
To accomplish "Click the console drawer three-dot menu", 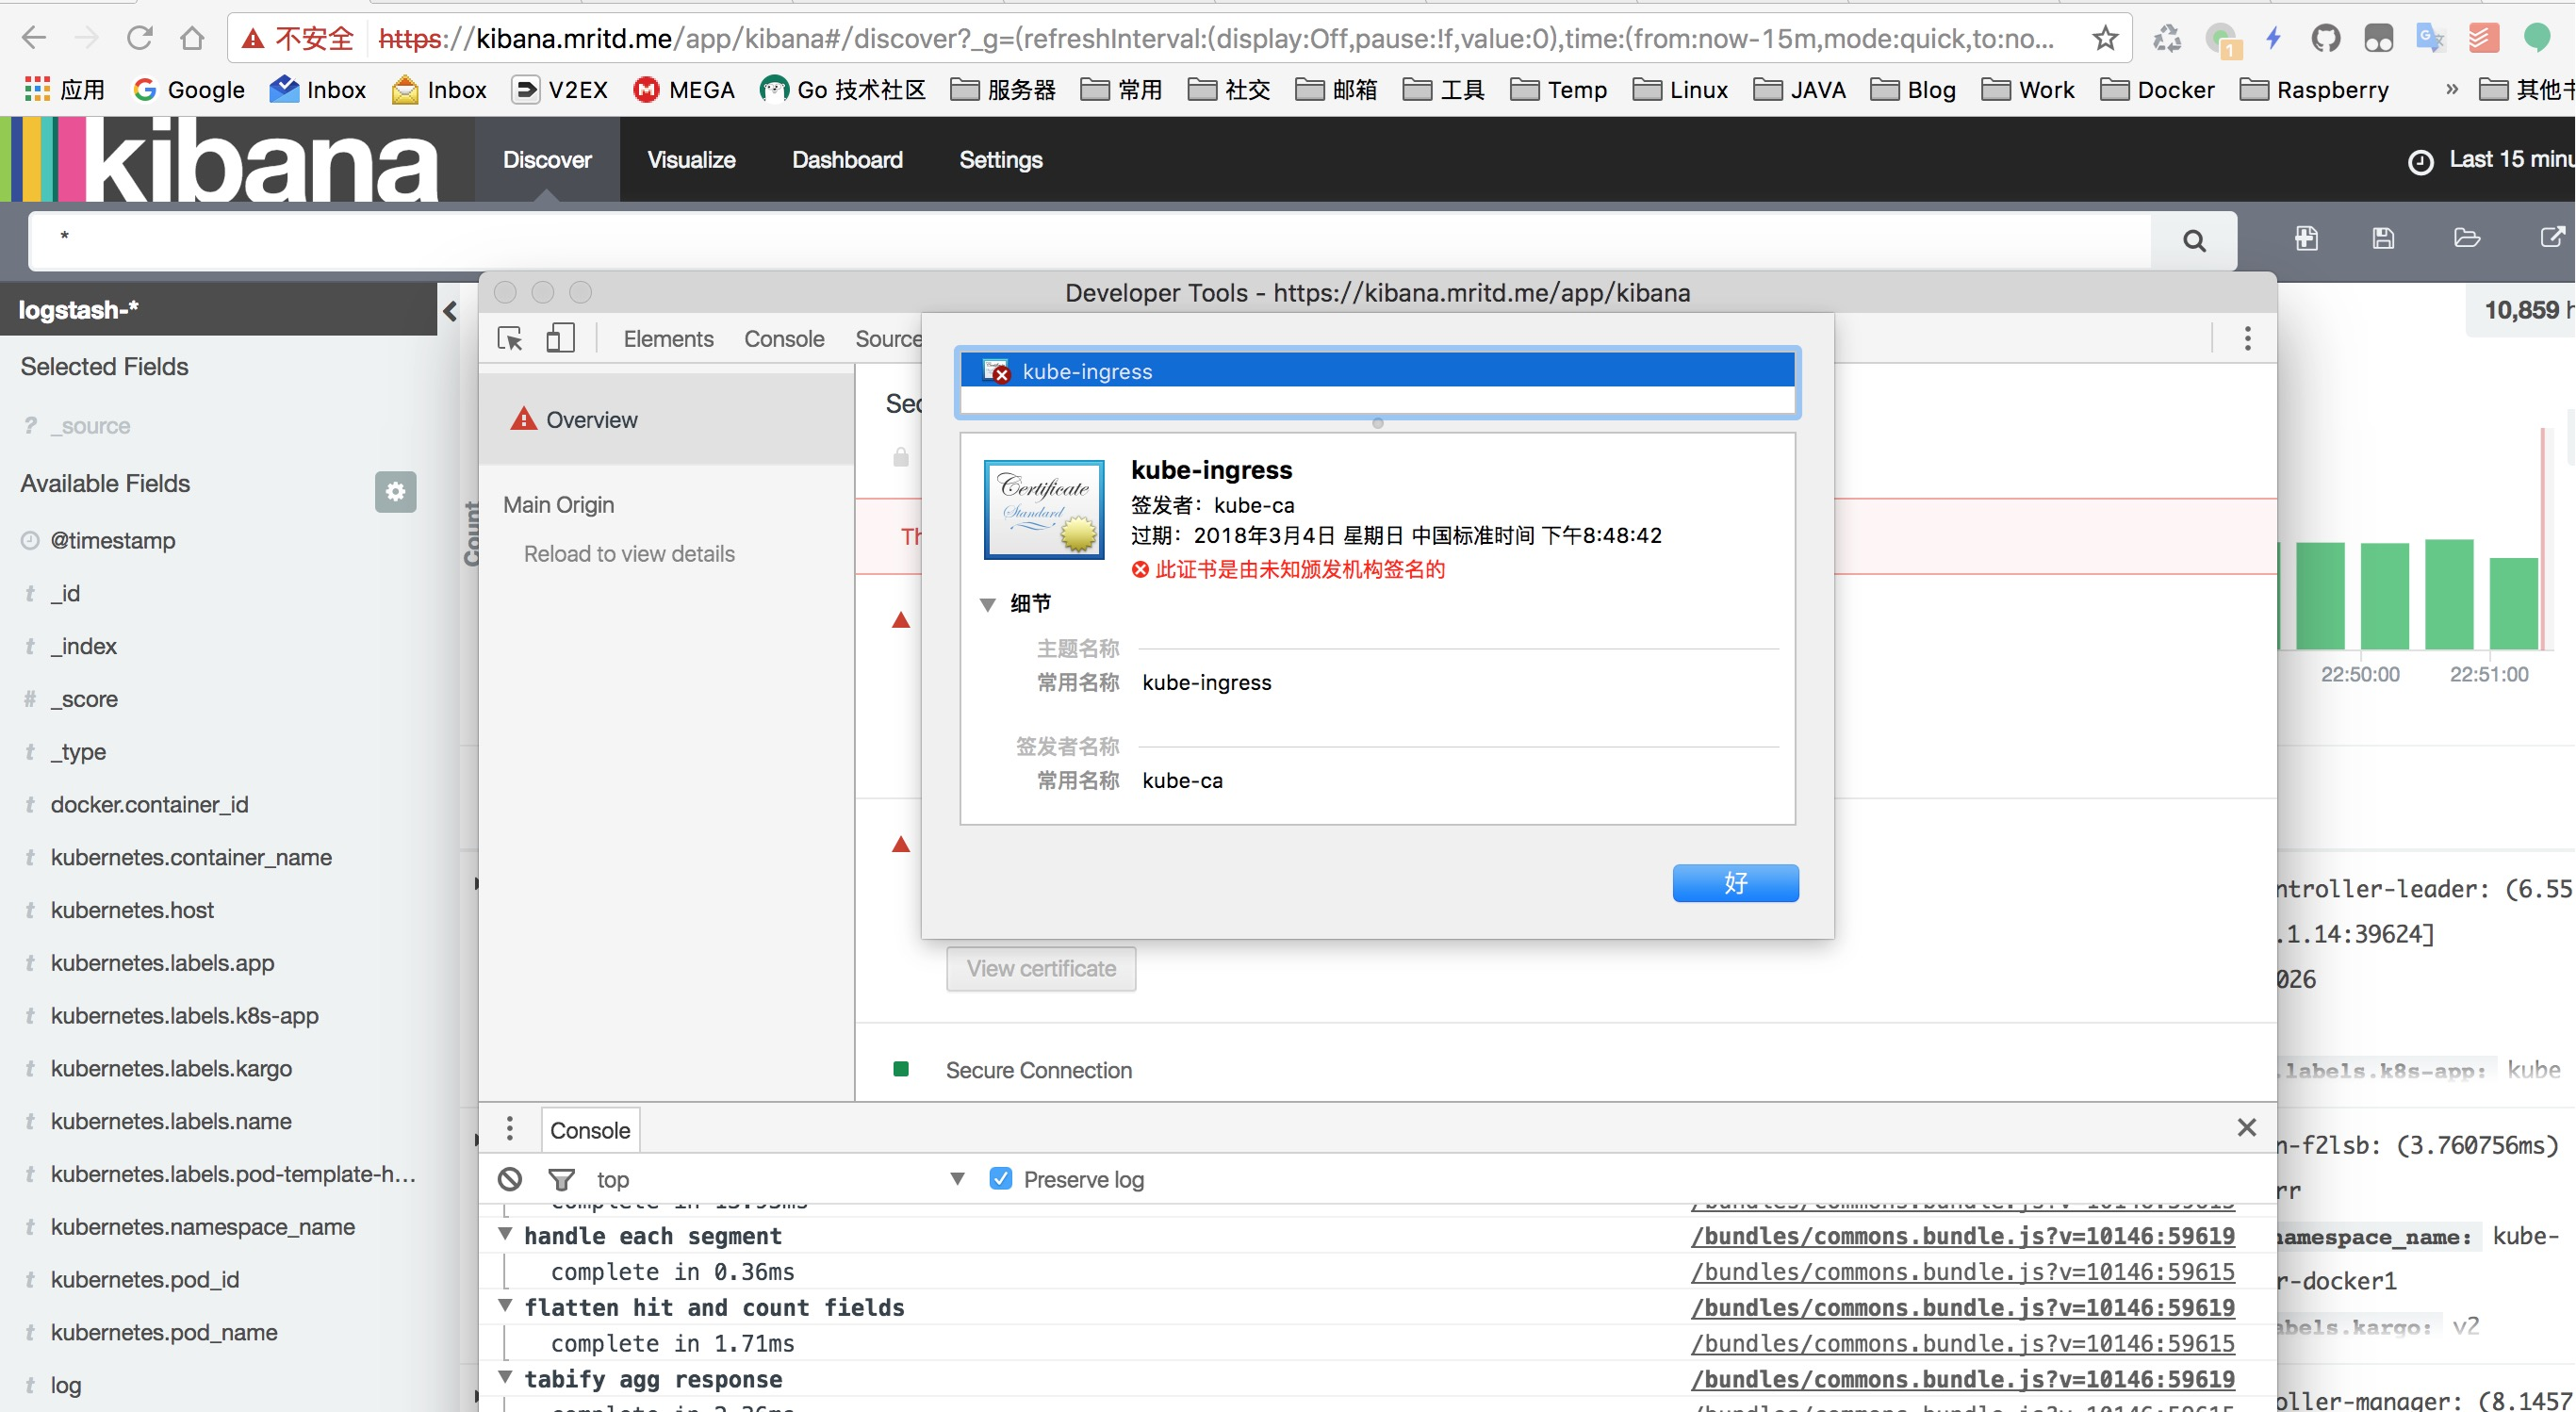I will click(510, 1128).
